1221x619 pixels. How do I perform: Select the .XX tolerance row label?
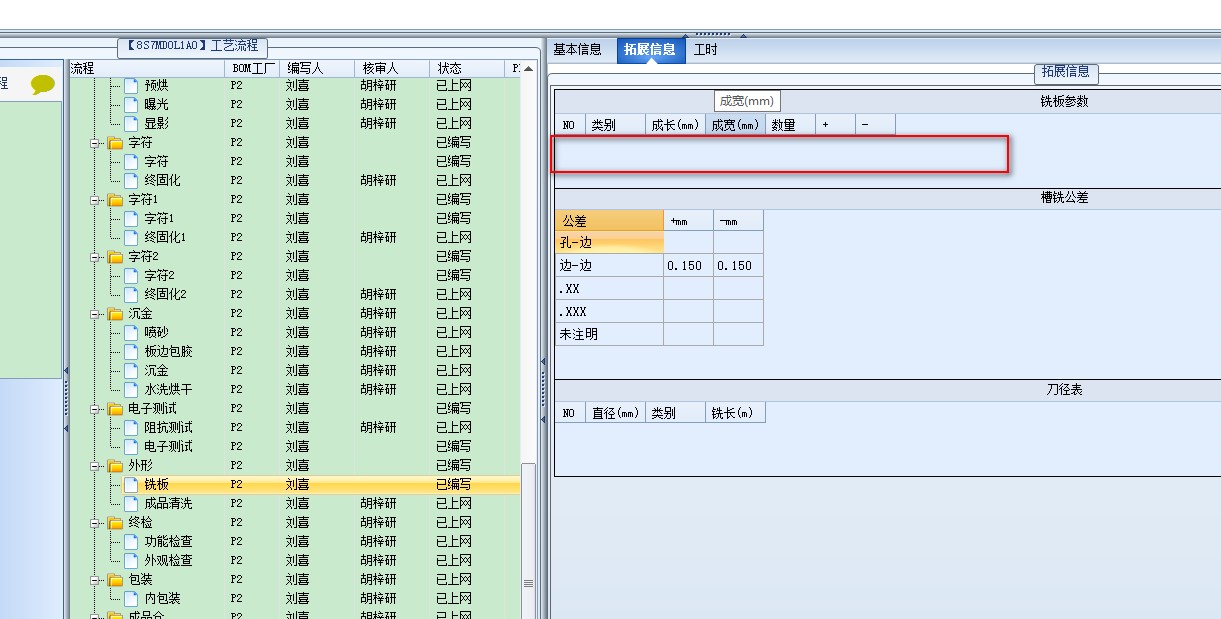click(609, 289)
